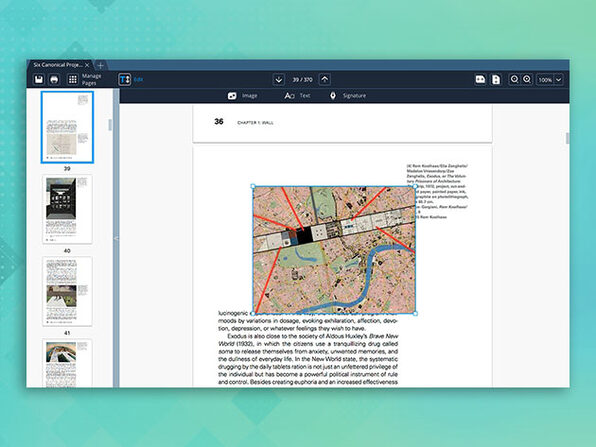Click the Image icon in edit bar
Viewport: 596px width, 447px height.
pos(232,96)
